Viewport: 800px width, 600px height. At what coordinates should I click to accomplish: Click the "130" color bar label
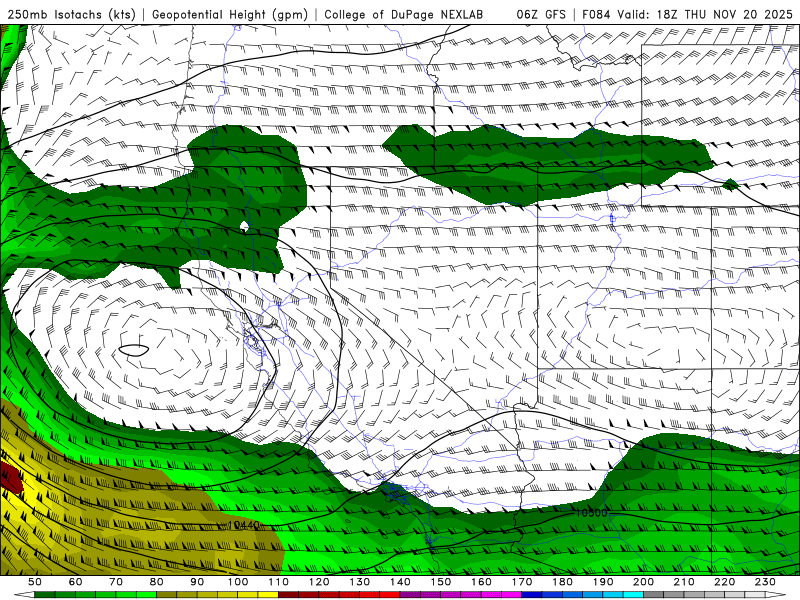[x=360, y=582]
